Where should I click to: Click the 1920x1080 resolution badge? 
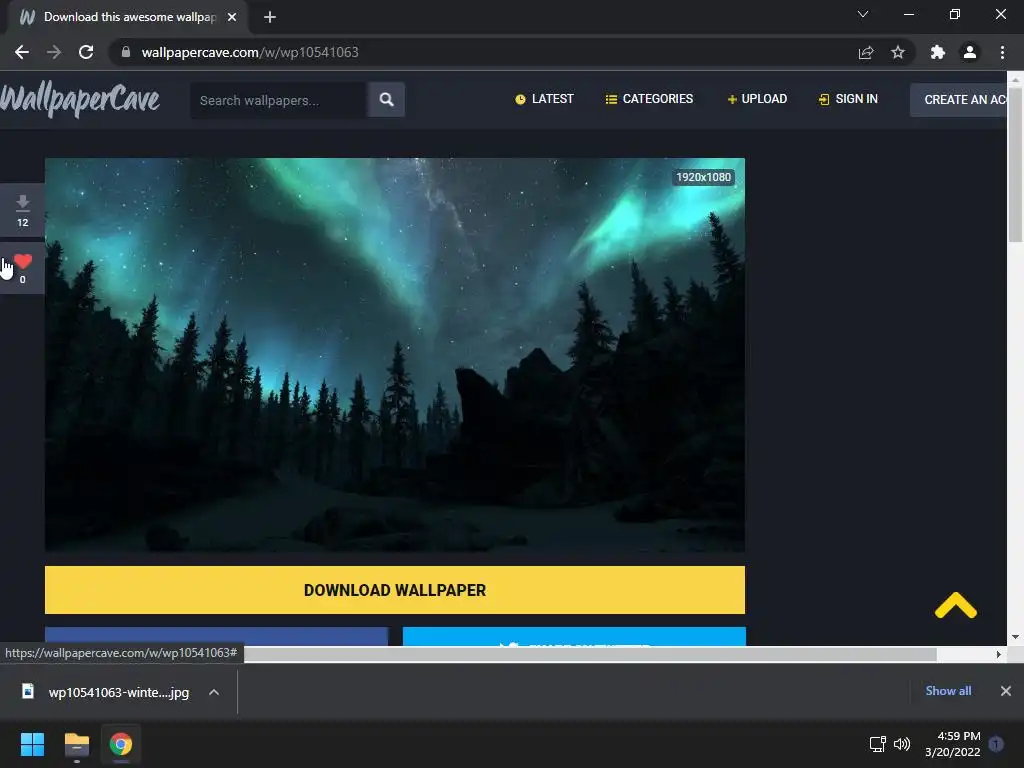(x=703, y=177)
